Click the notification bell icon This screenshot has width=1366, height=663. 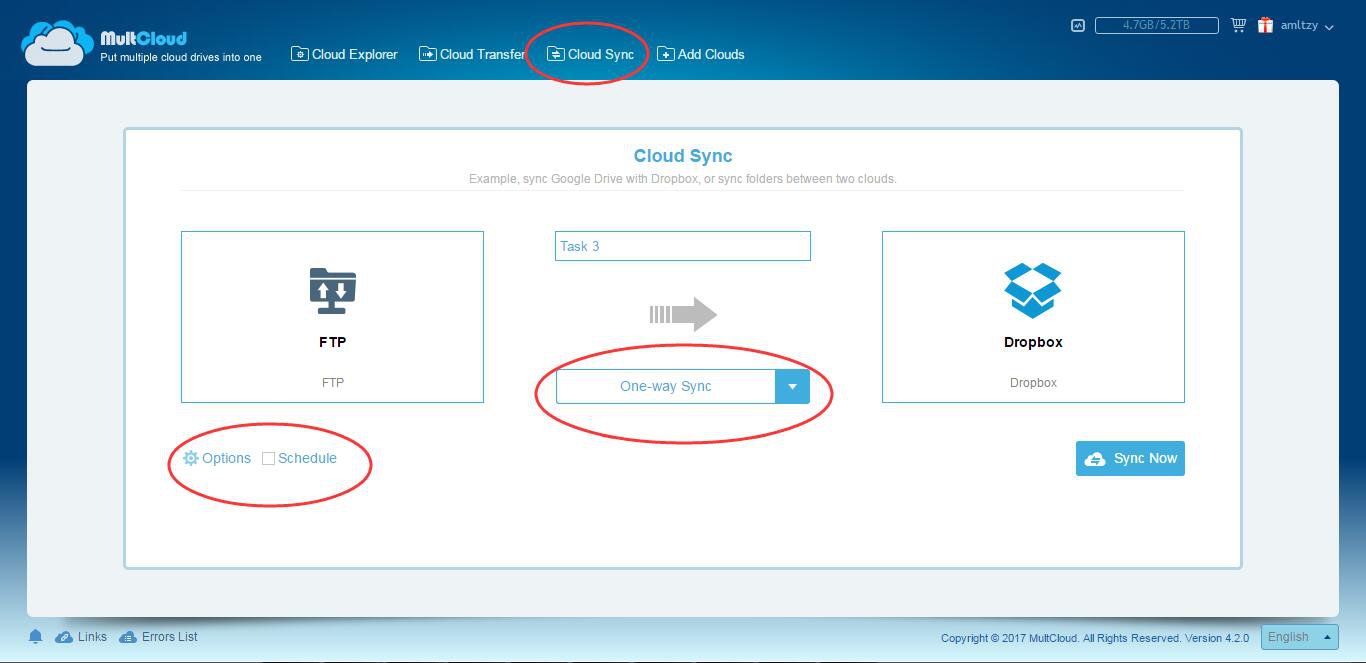click(35, 637)
